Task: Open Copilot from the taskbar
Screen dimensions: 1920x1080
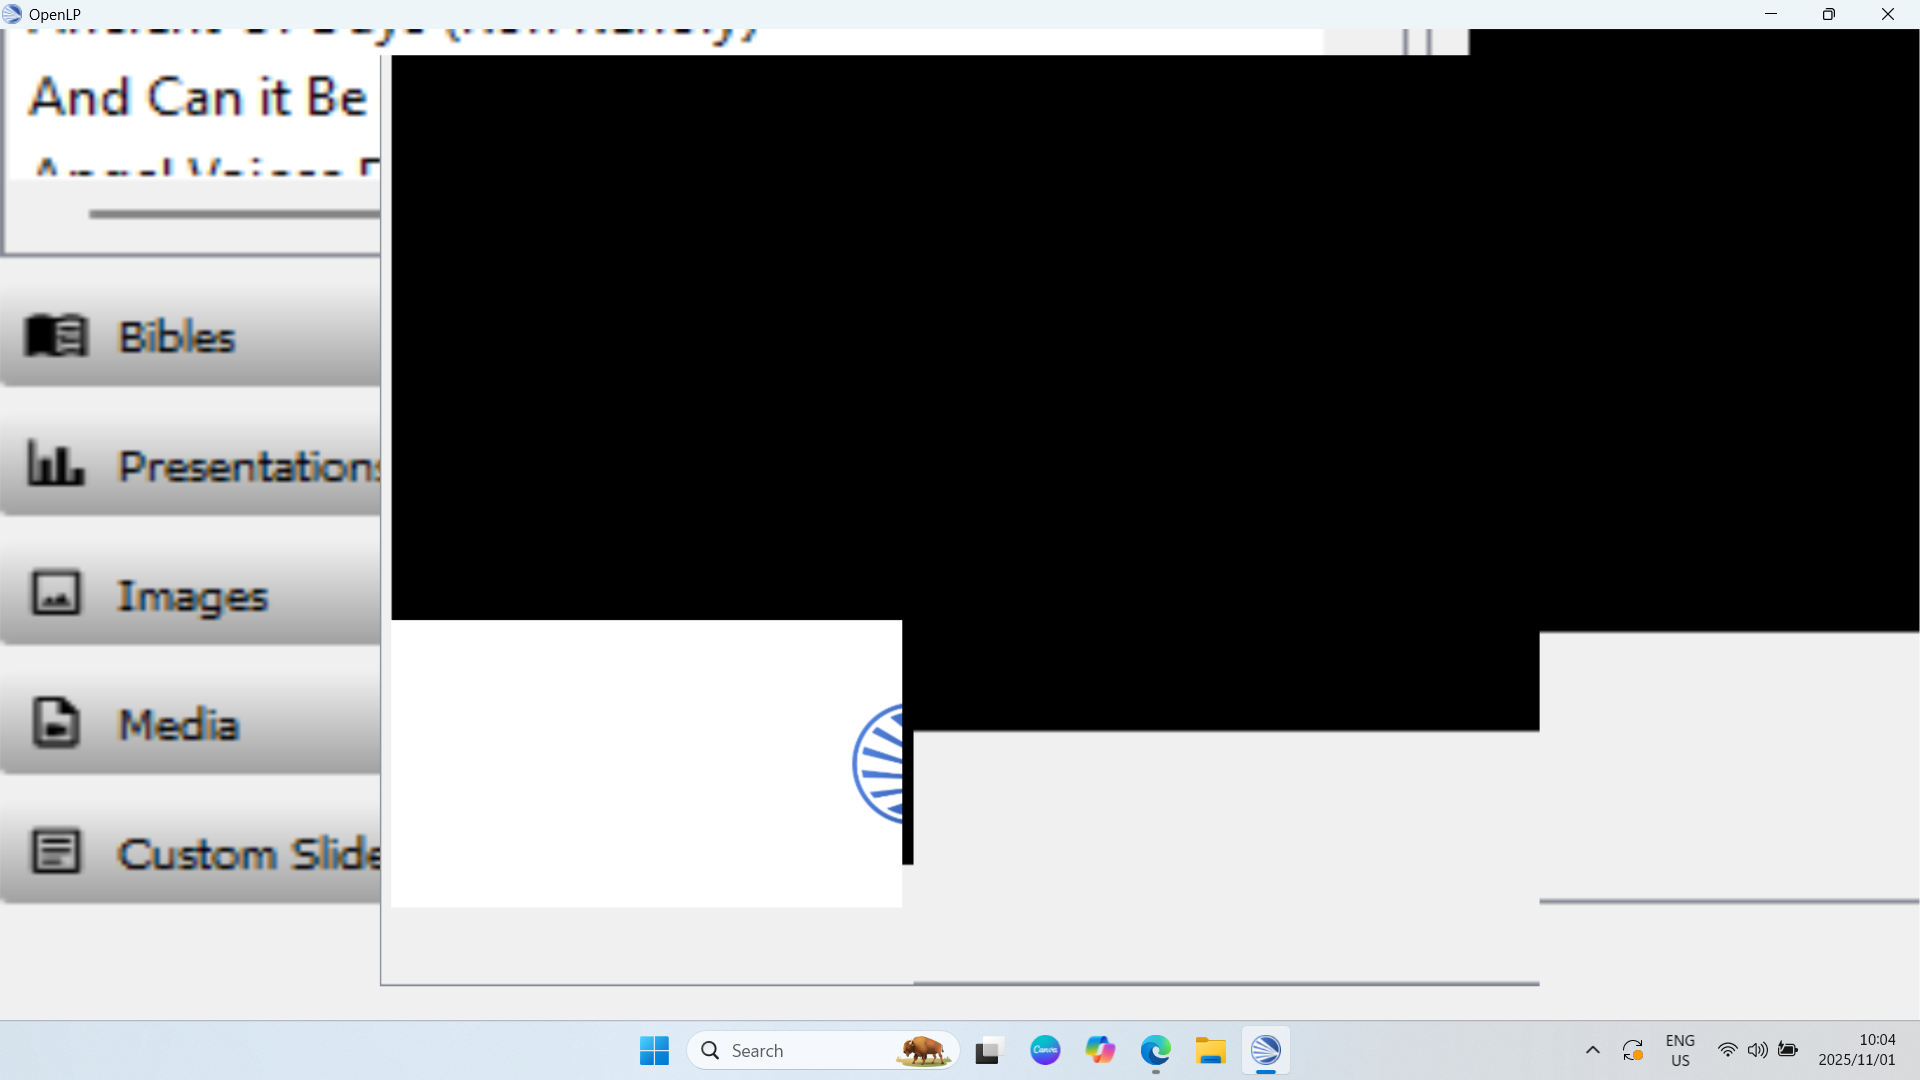Action: pyautogui.click(x=1100, y=1050)
